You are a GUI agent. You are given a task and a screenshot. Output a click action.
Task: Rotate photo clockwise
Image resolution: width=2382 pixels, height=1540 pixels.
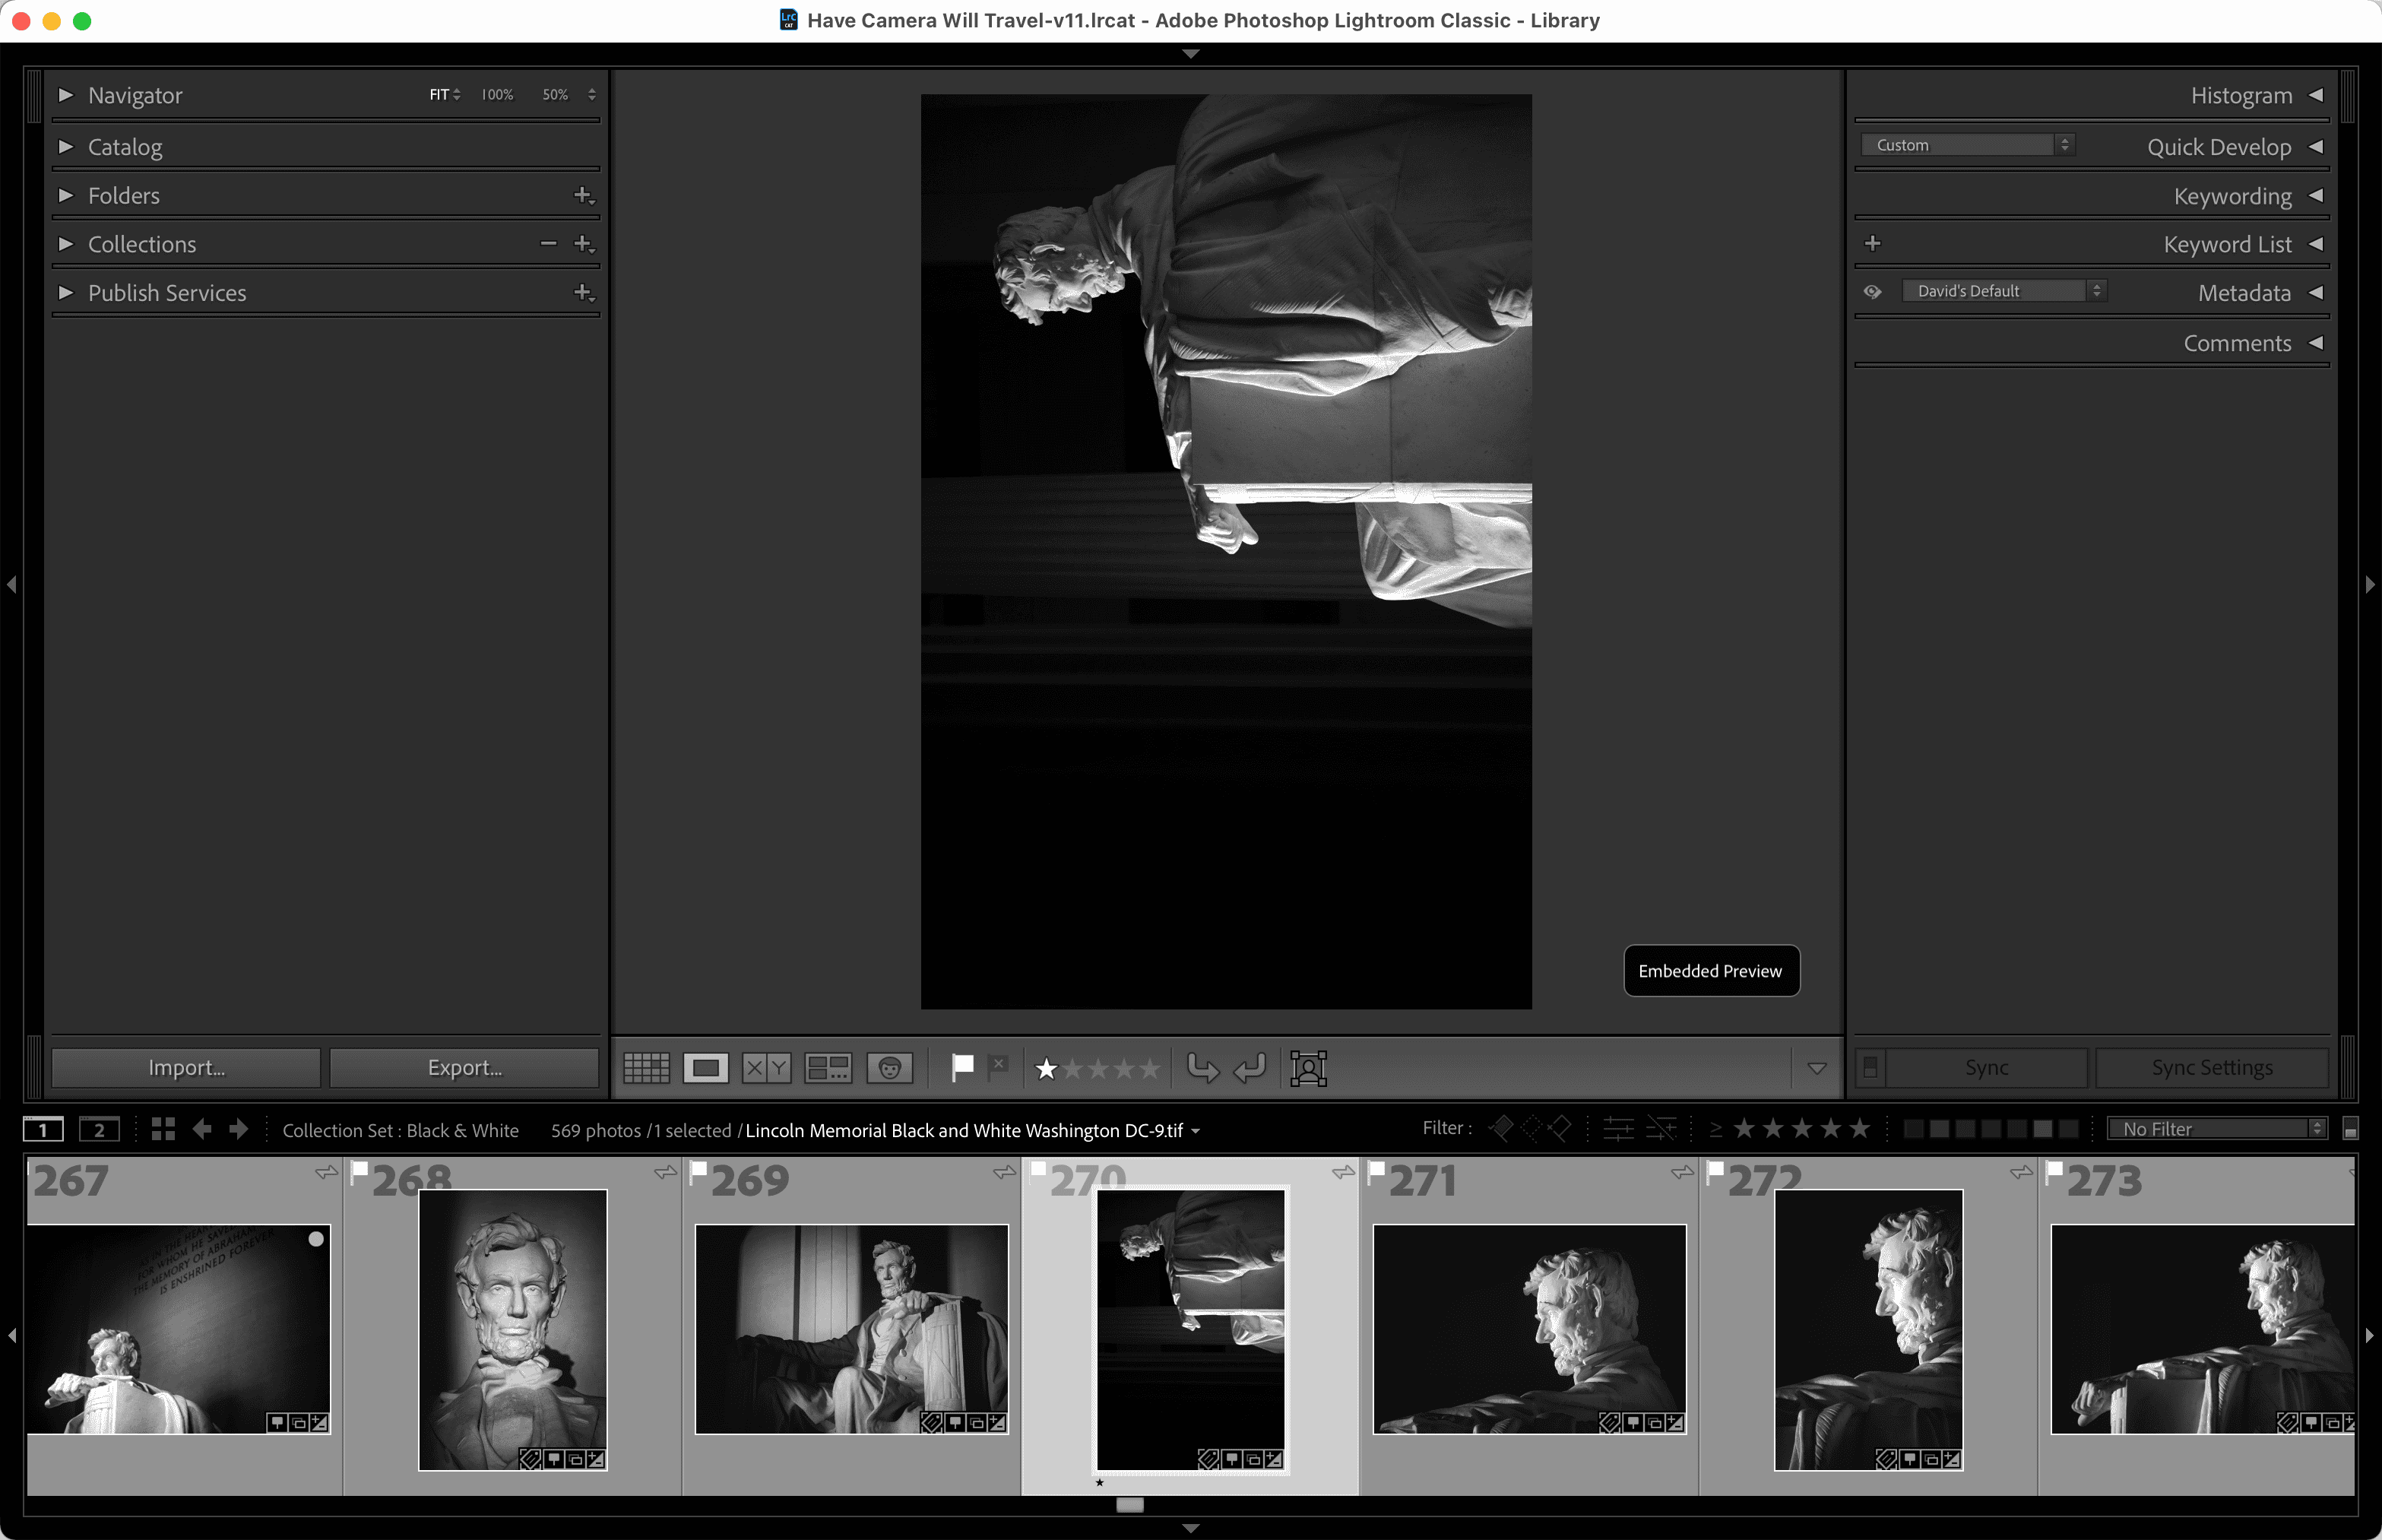(1250, 1068)
